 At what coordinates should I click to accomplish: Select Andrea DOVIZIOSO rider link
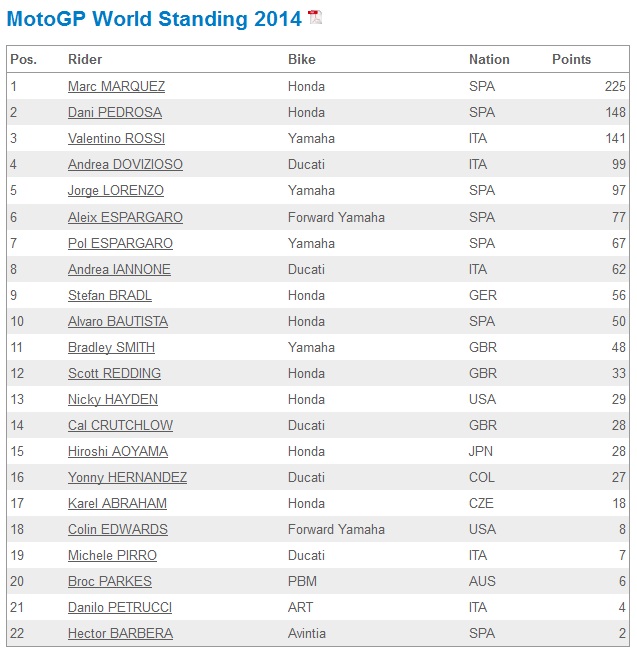[125, 165]
